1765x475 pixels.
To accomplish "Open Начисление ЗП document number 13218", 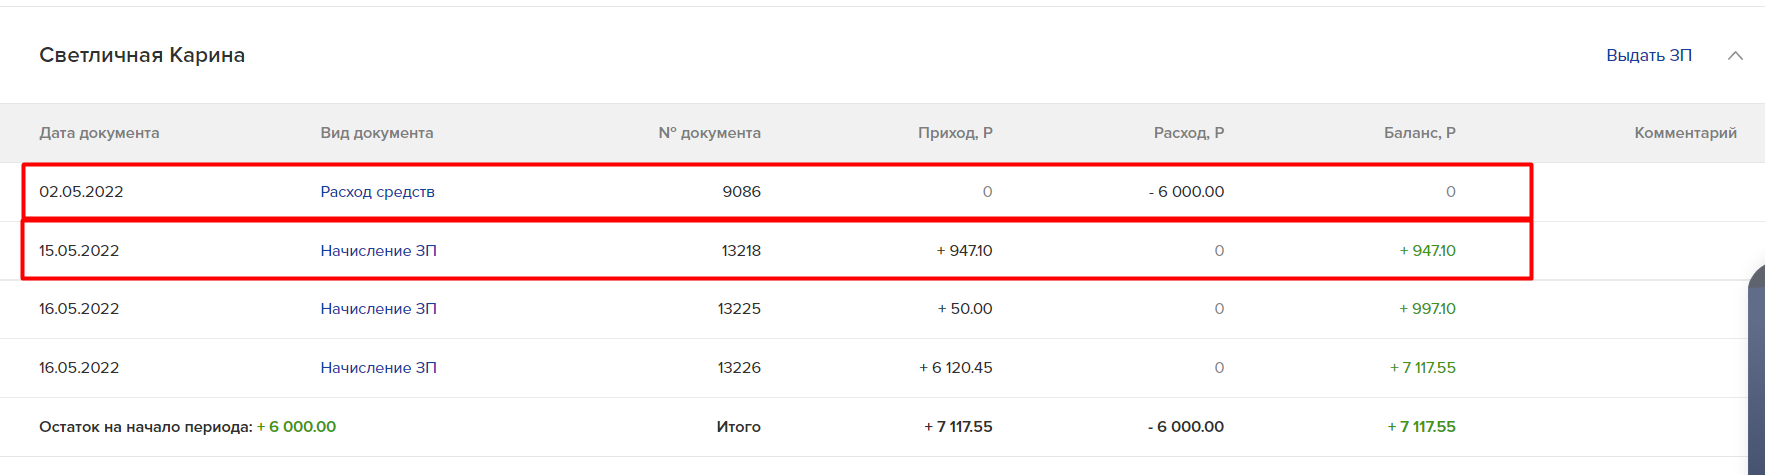I will (378, 251).
